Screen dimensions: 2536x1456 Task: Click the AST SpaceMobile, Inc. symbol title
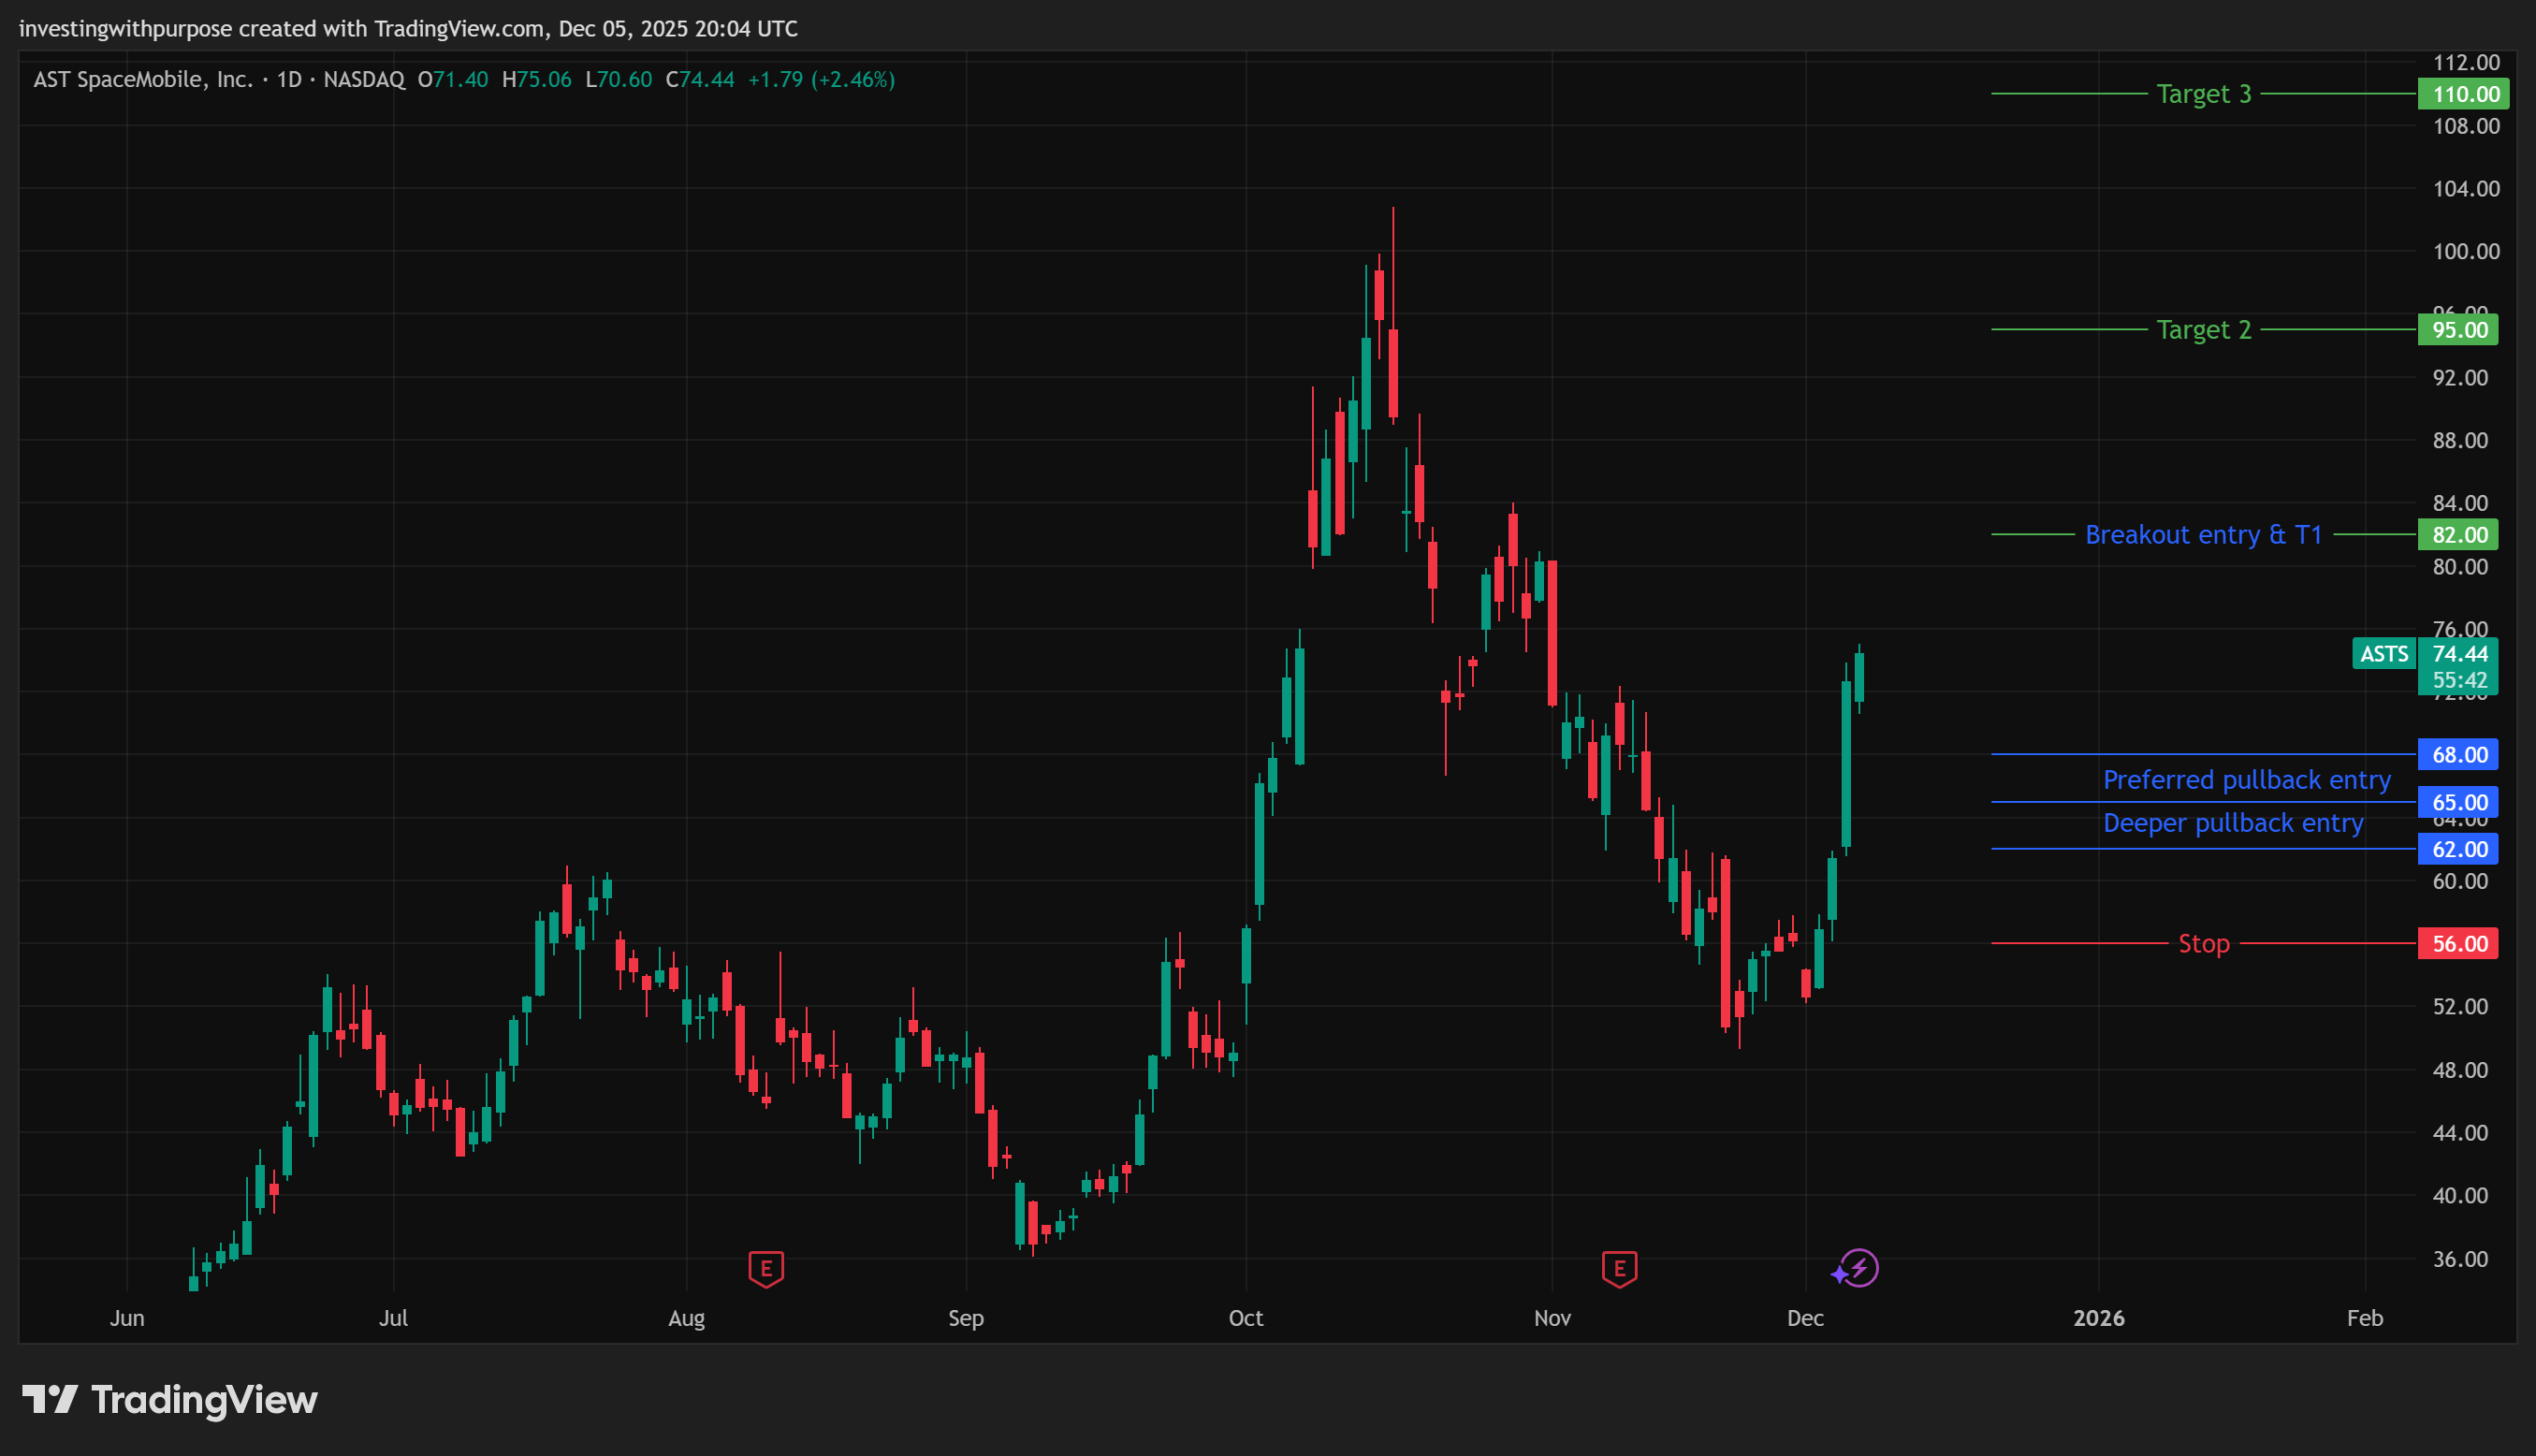(x=143, y=79)
